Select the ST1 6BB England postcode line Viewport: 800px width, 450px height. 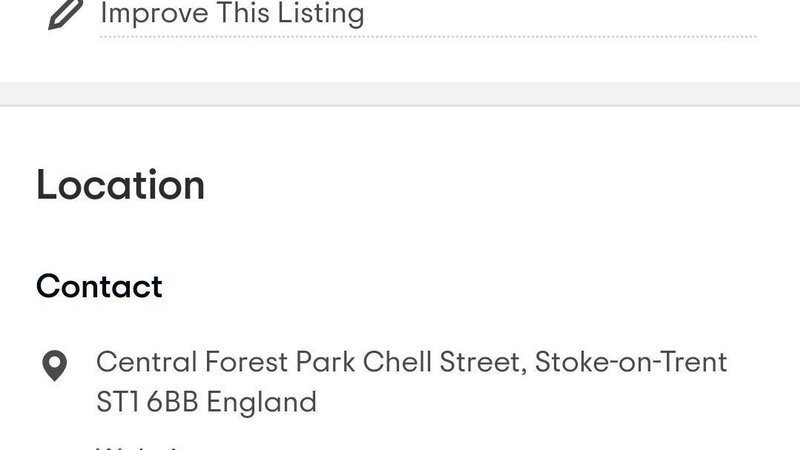pyautogui.click(x=206, y=402)
